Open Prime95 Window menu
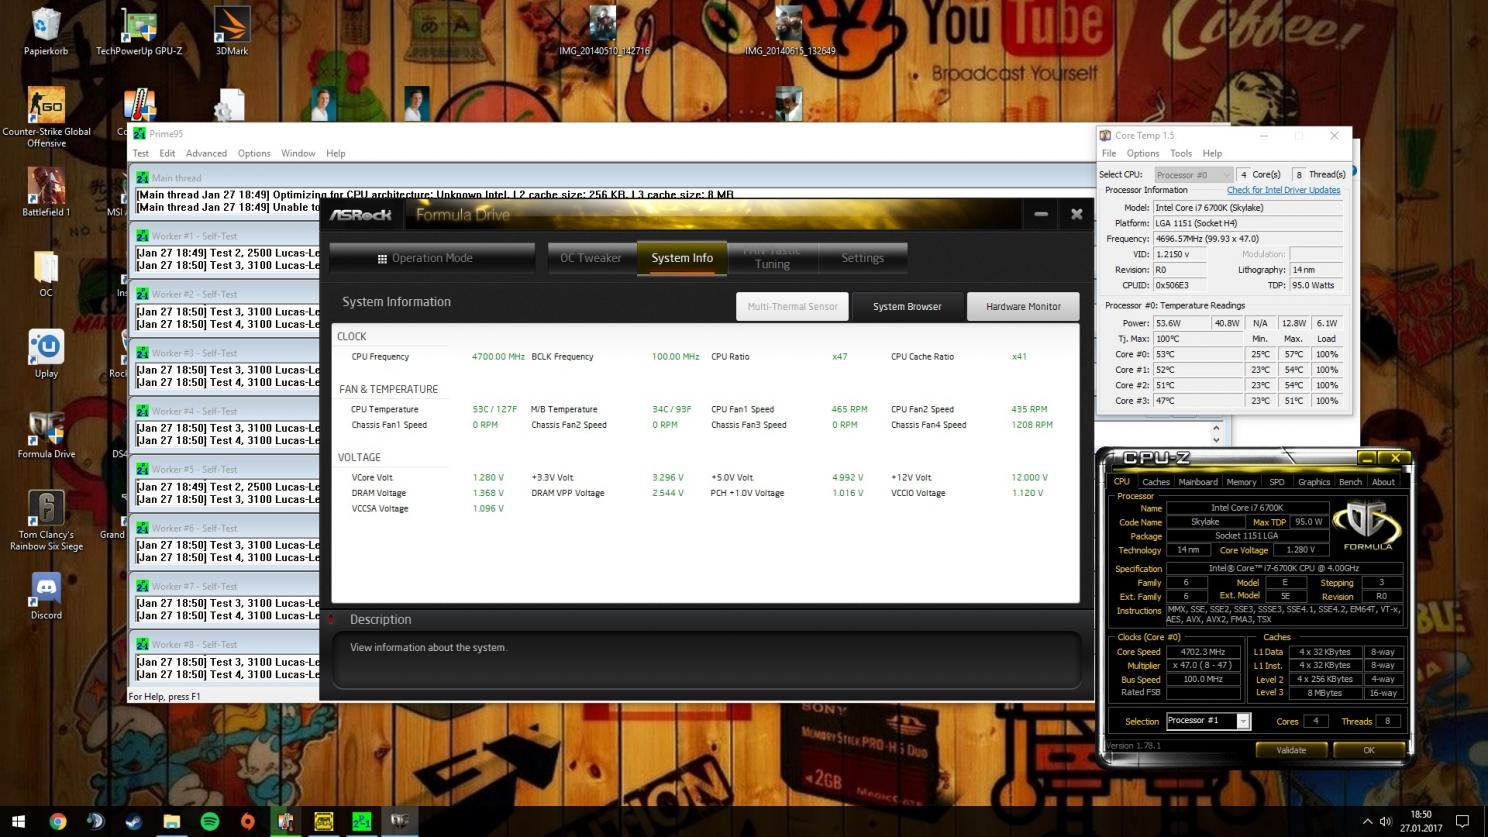Image resolution: width=1488 pixels, height=837 pixels. tap(298, 153)
